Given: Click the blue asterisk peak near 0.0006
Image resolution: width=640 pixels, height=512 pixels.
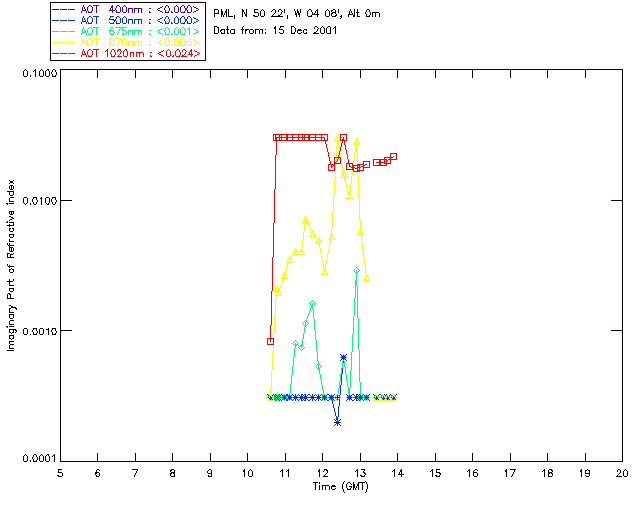Looking at the screenshot, I should 343,358.
